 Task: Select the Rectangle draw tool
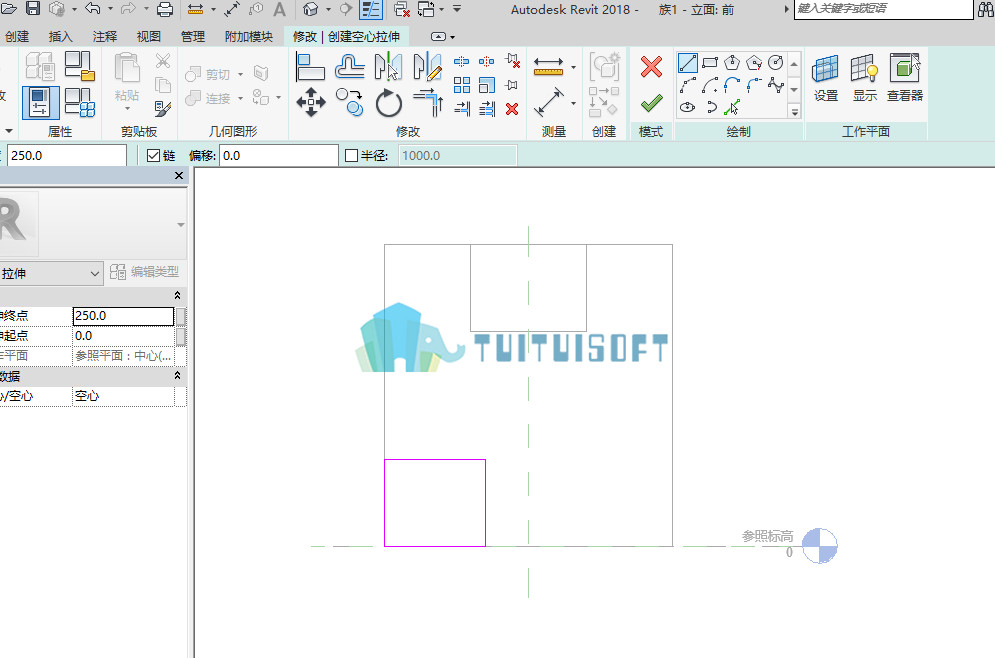(x=710, y=63)
